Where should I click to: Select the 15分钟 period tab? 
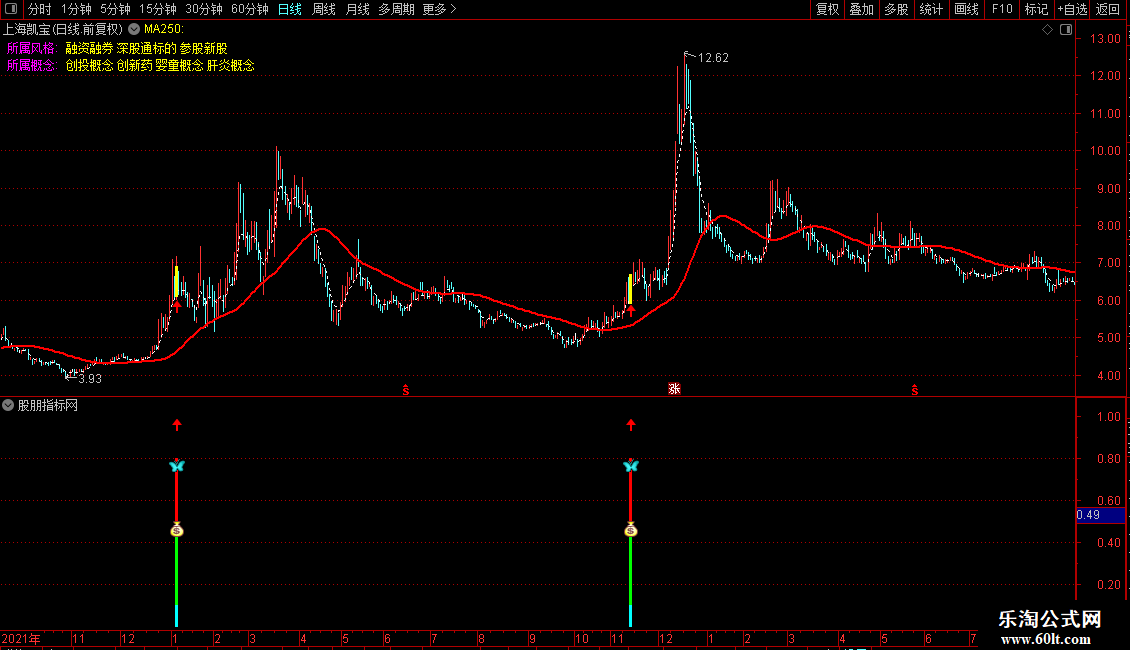pos(157,9)
